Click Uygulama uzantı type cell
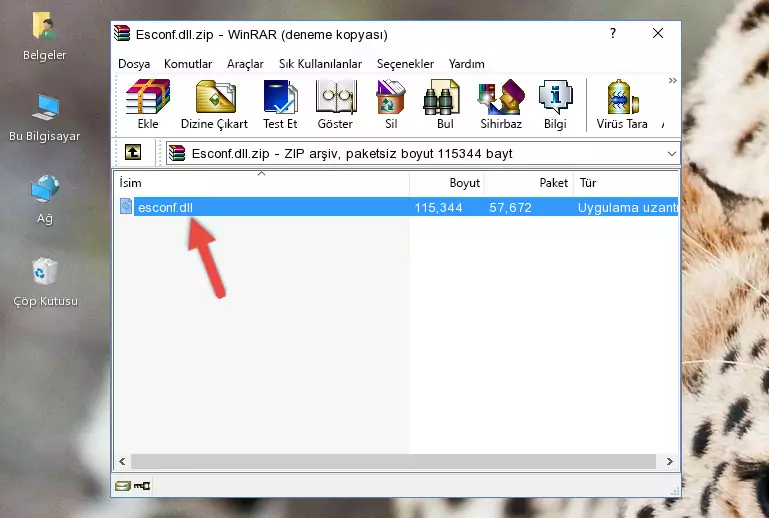Viewport: 769px width, 518px height. 627,207
